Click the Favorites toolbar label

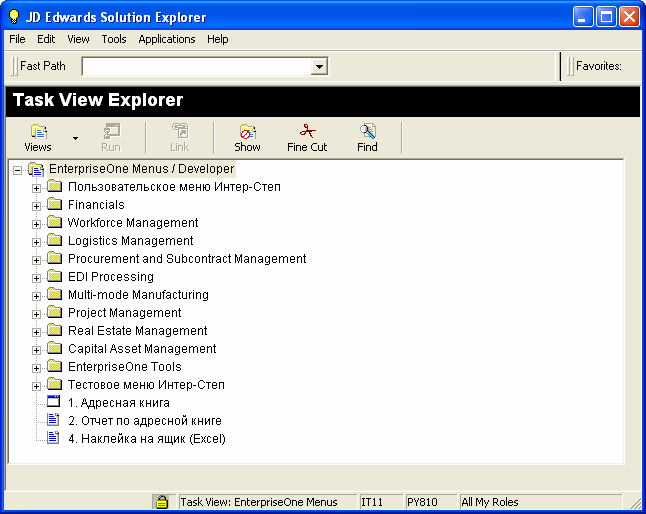(x=599, y=66)
